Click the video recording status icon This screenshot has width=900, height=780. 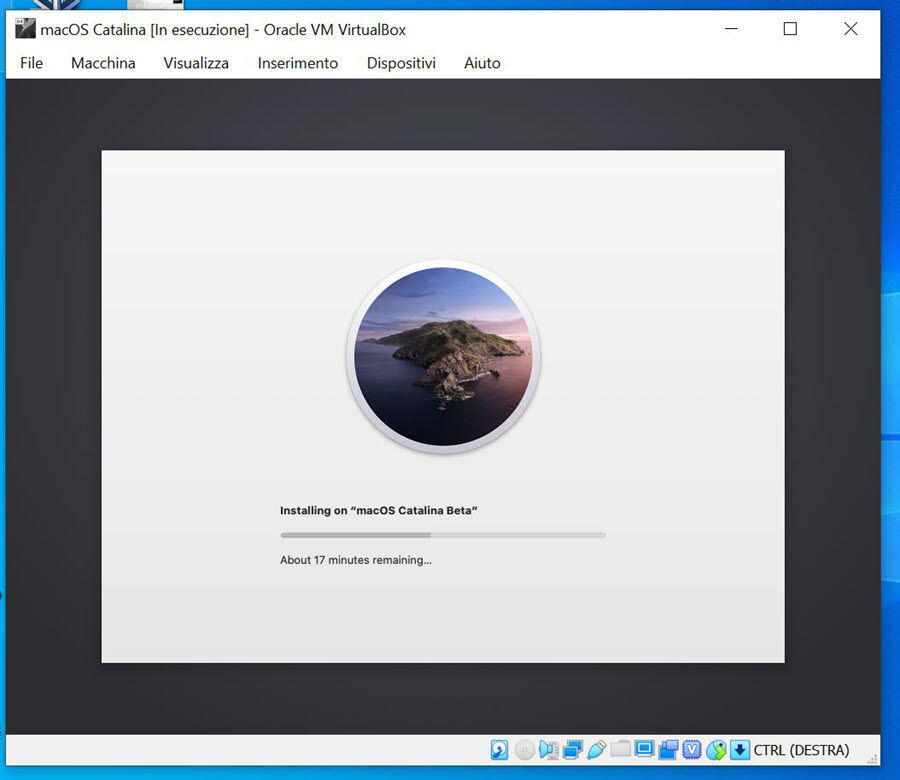[669, 750]
